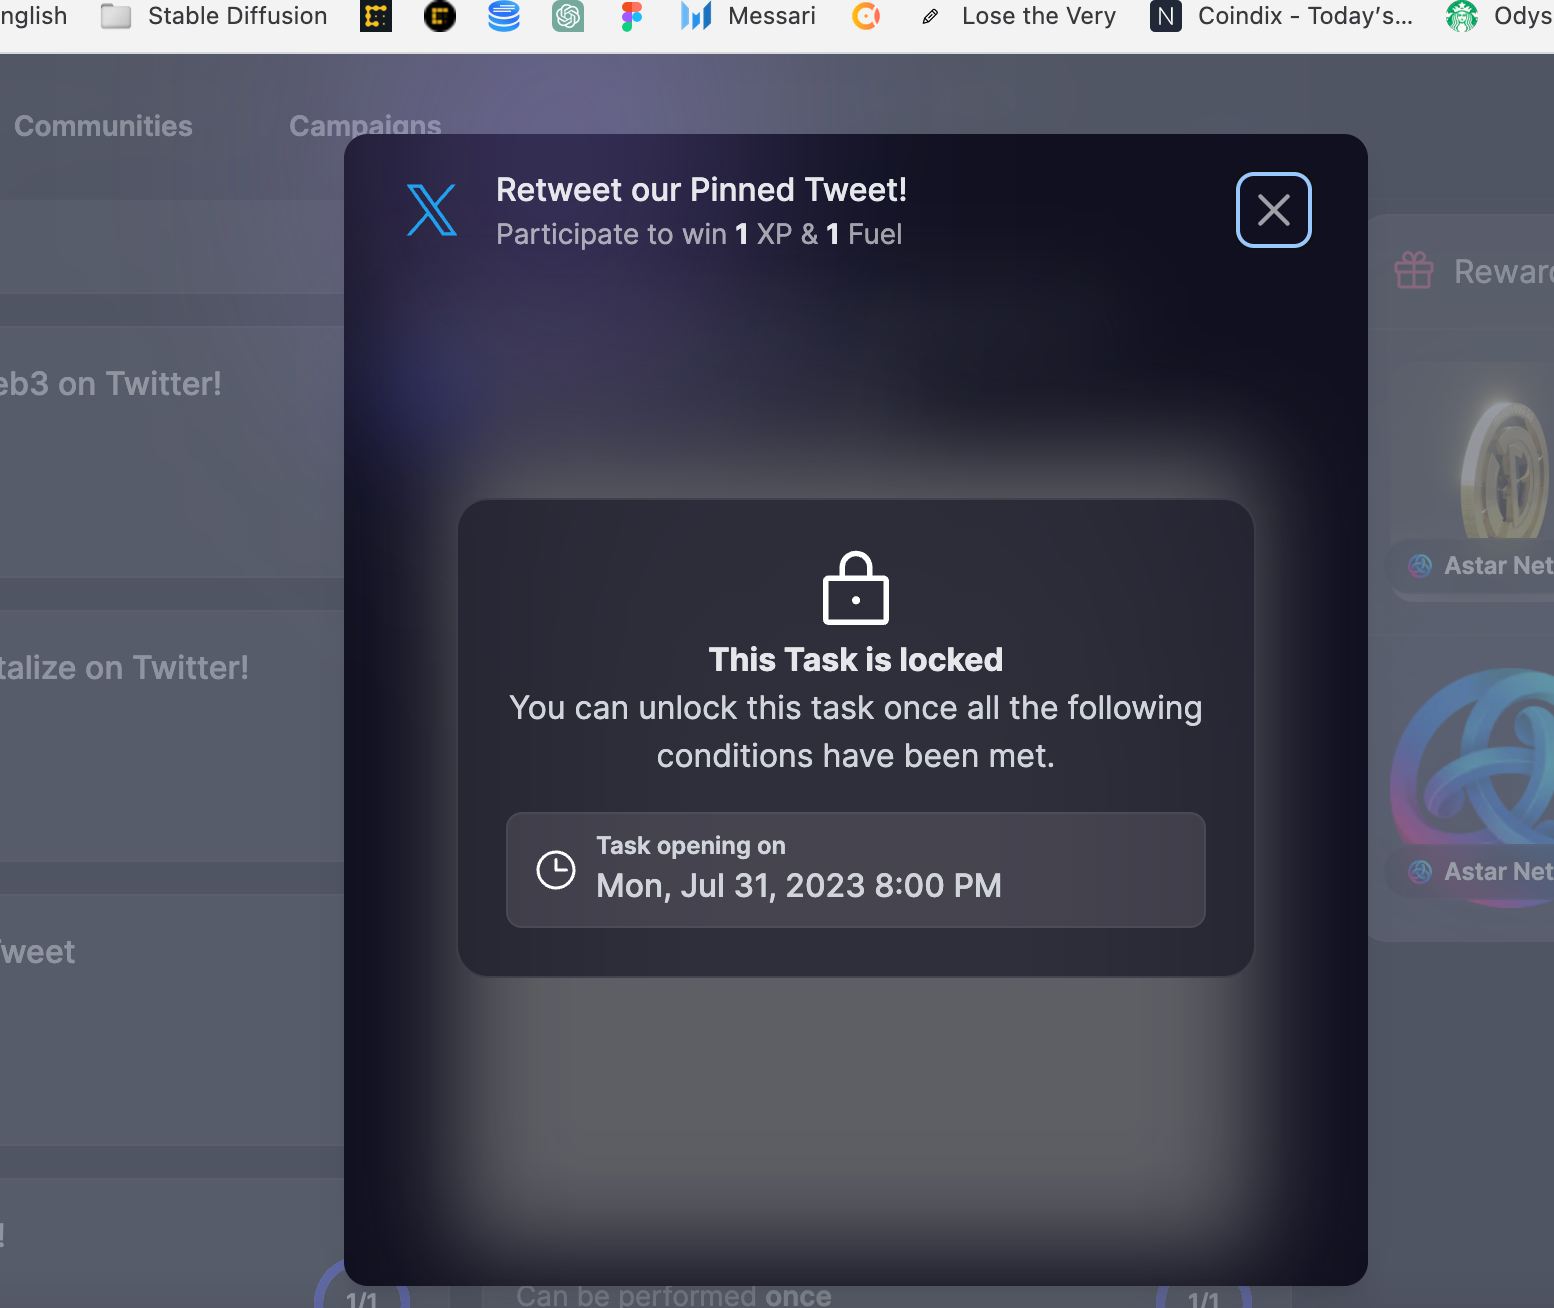1554x1308 pixels.
Task: Open the blue stacked-discs database bookmark
Action: (x=504, y=16)
